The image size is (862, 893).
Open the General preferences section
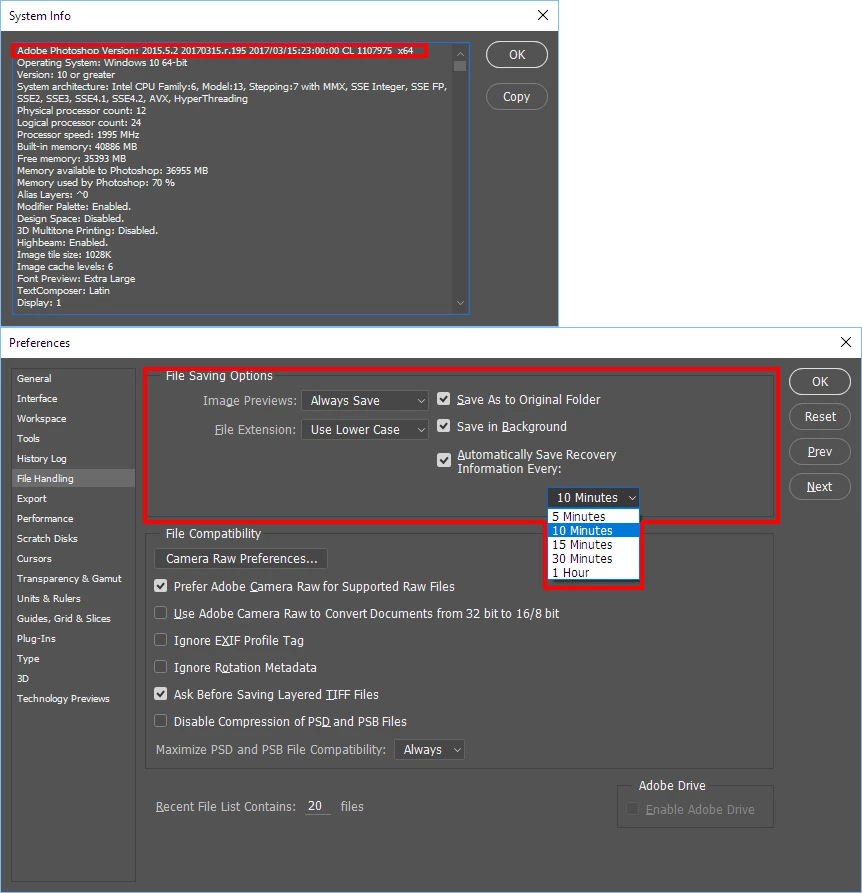[73, 379]
